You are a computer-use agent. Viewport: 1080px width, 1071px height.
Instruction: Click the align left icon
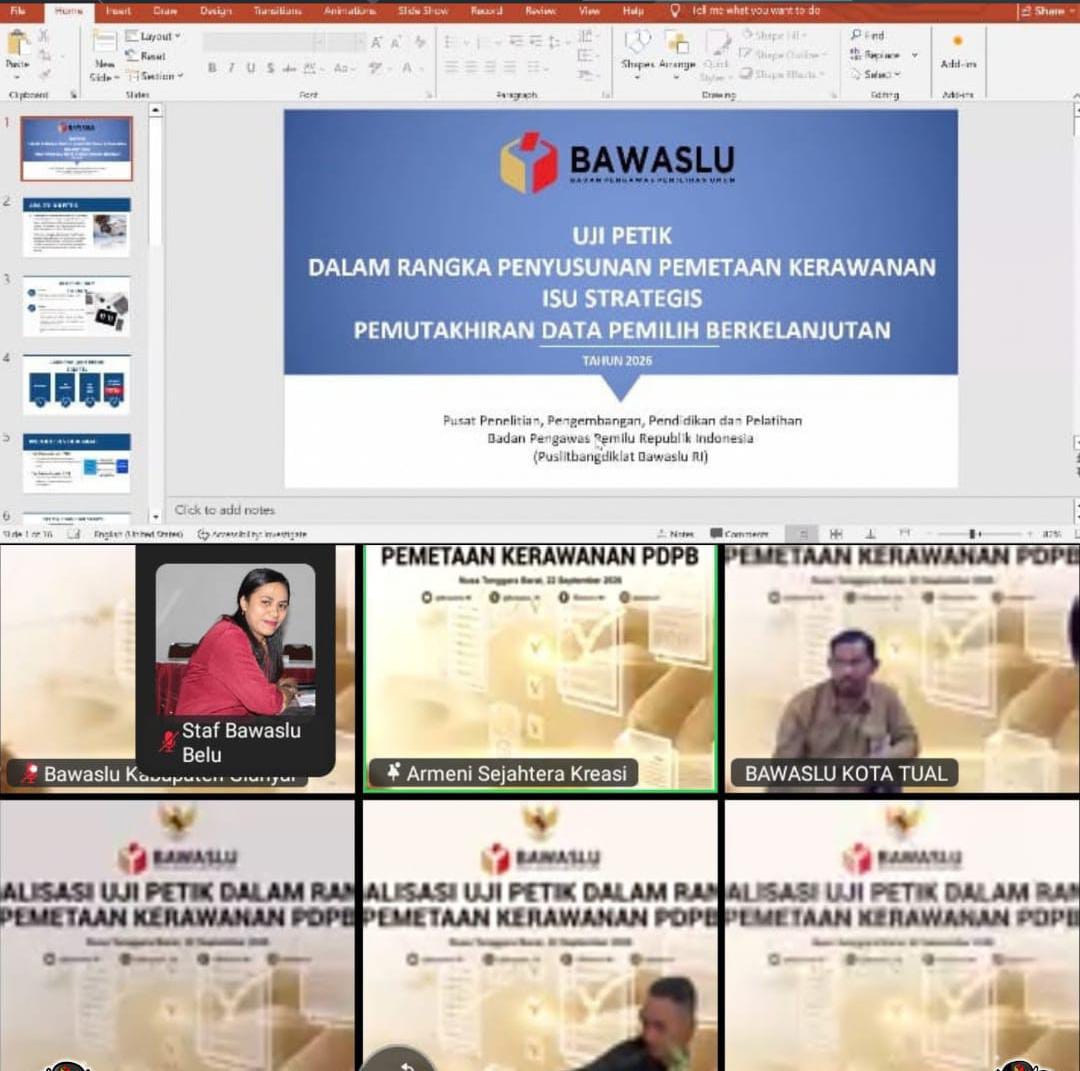(x=451, y=67)
